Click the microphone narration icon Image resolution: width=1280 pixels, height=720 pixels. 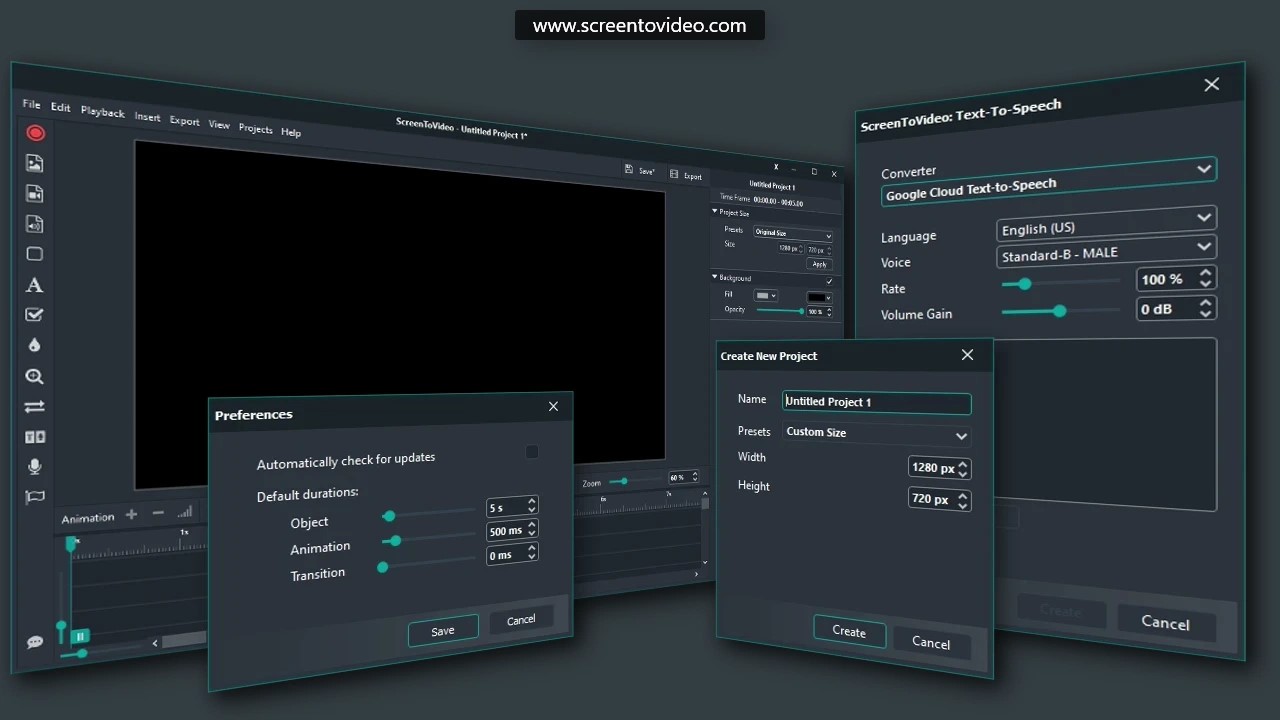(35, 467)
